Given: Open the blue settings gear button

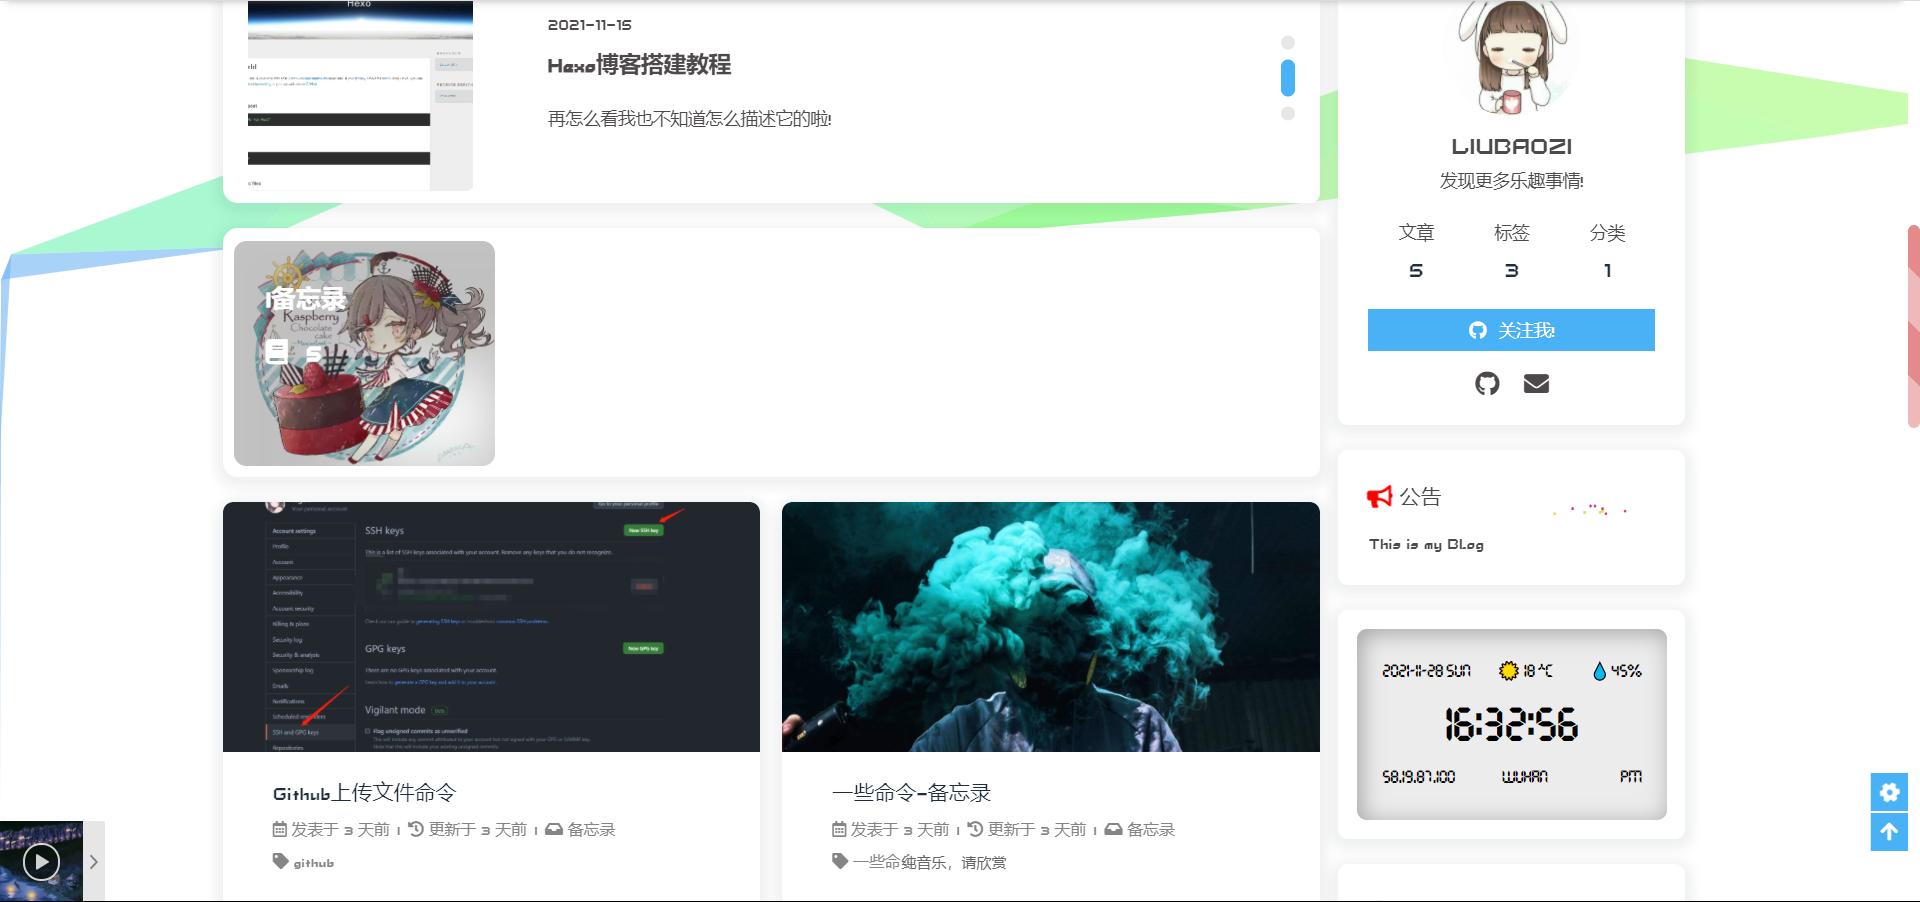Looking at the screenshot, I should [1889, 792].
